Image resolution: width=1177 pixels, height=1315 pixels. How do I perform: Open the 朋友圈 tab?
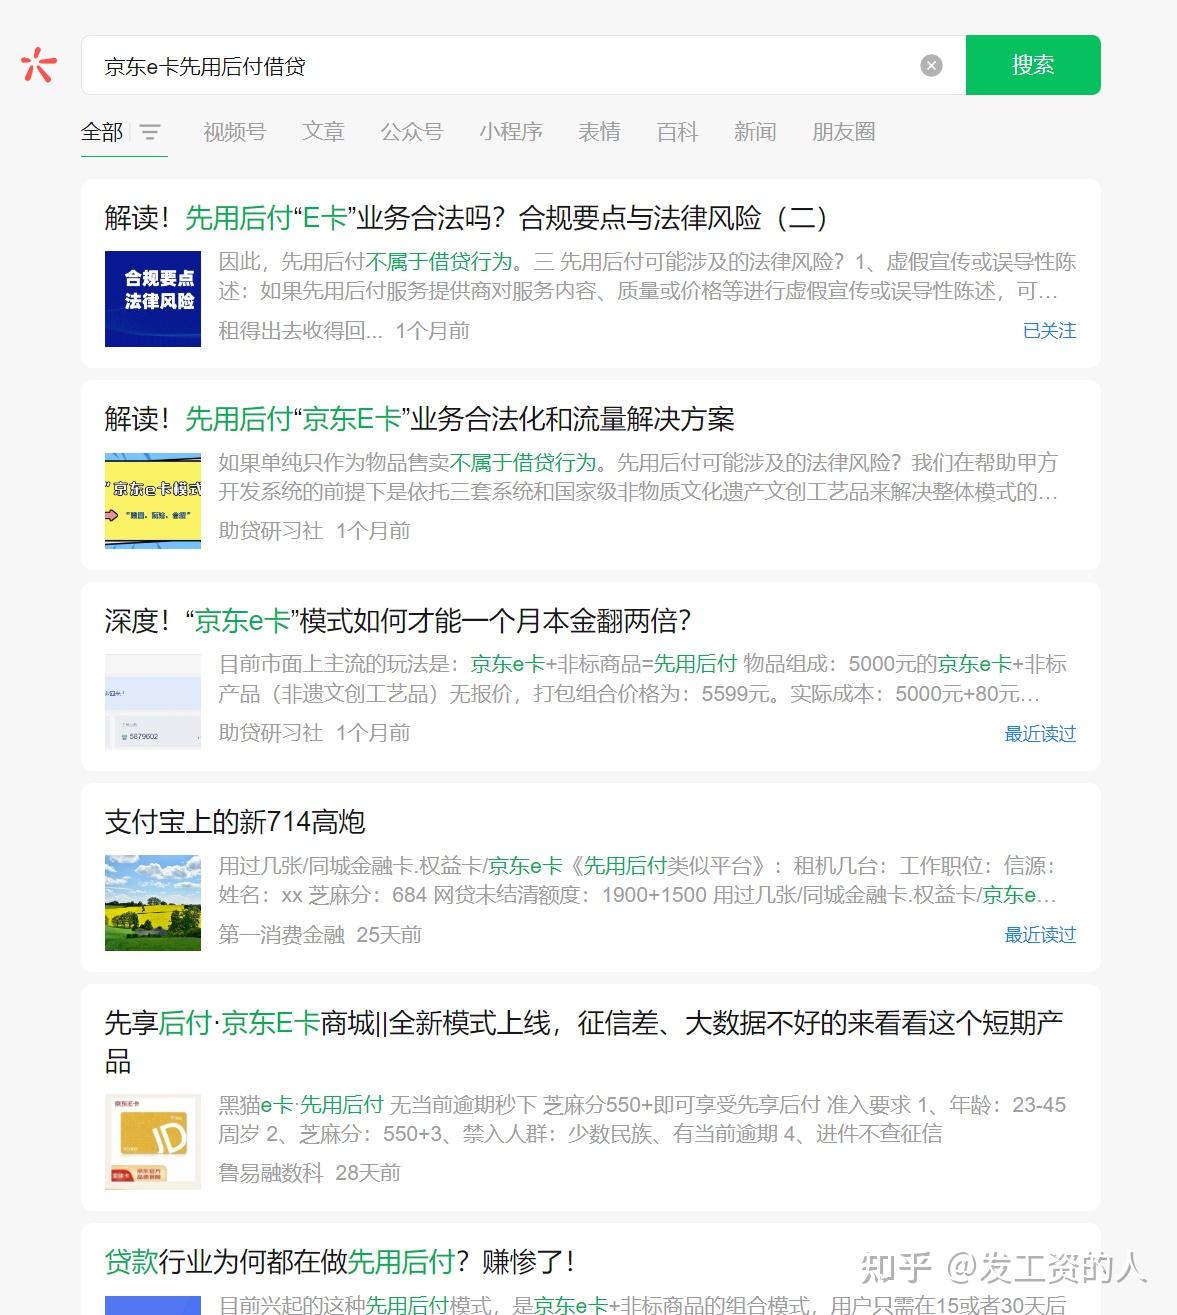coord(843,132)
